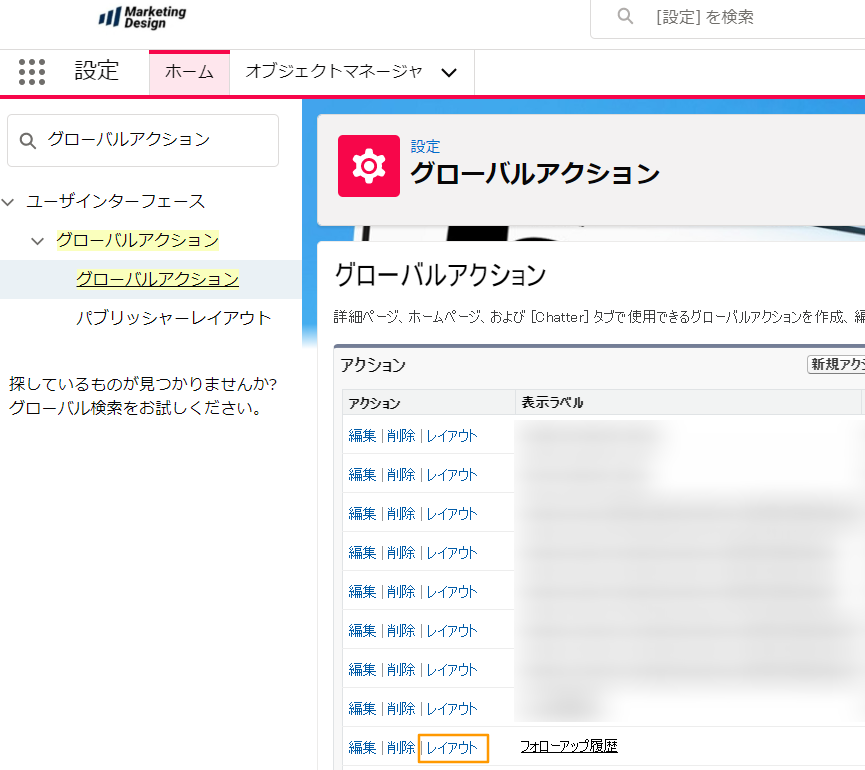The image size is (865, 770).
Task: Sort by the 表示ラベル column header
Action: click(552, 403)
